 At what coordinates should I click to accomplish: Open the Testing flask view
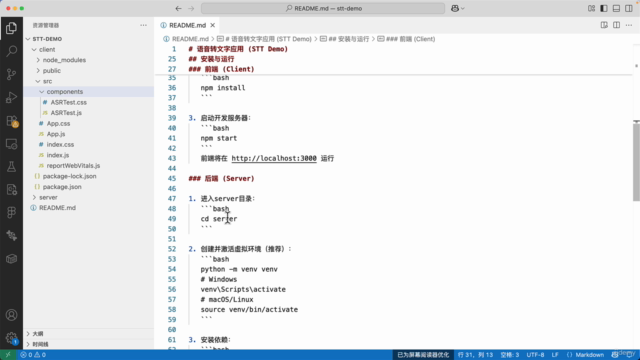(11, 167)
